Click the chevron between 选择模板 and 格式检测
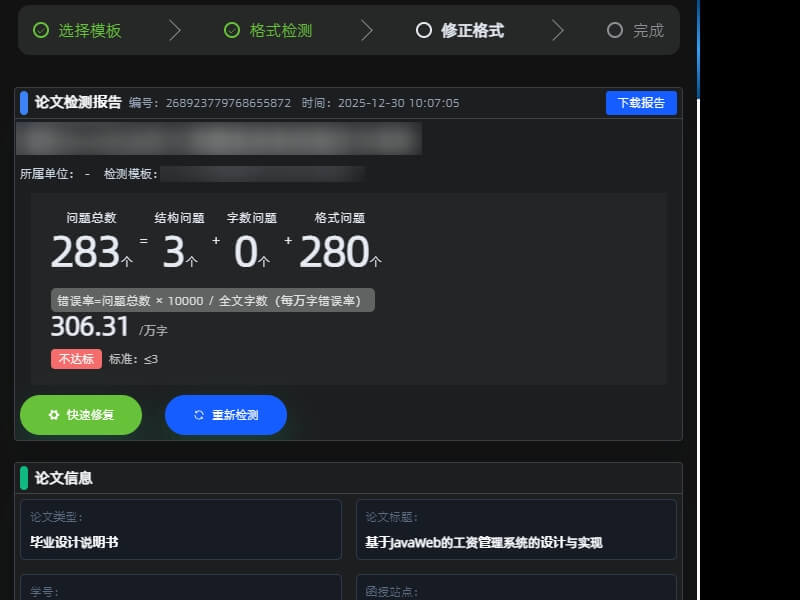Image resolution: width=800 pixels, height=600 pixels. 176,31
